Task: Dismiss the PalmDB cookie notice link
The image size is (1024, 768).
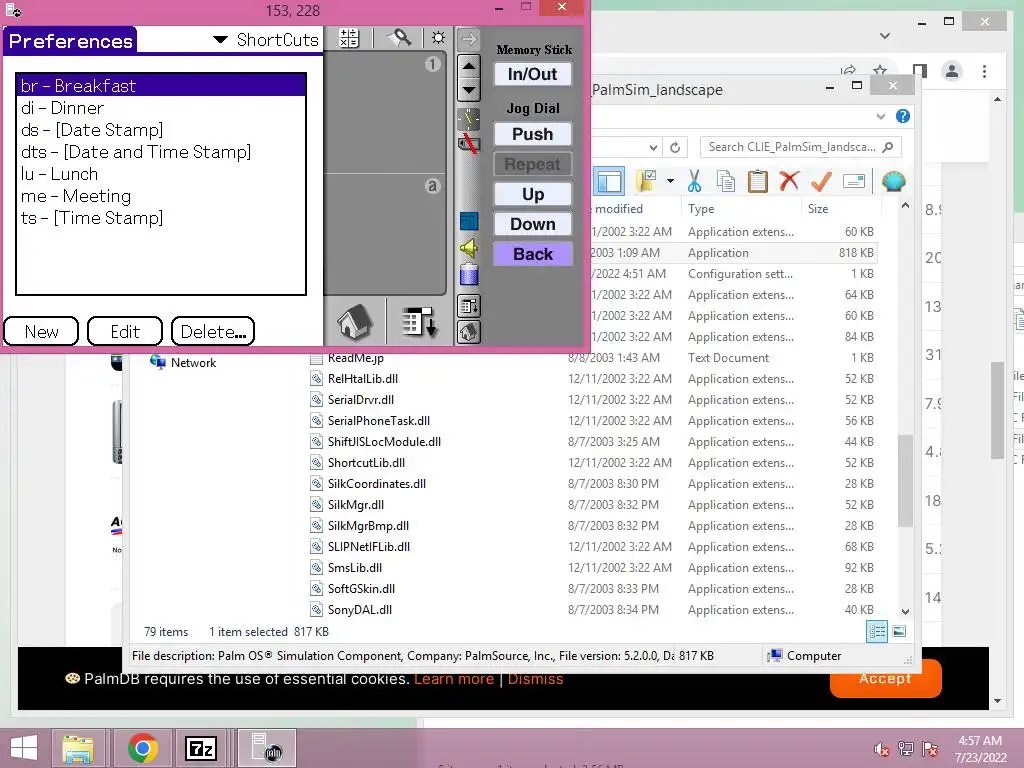Action: (535, 679)
